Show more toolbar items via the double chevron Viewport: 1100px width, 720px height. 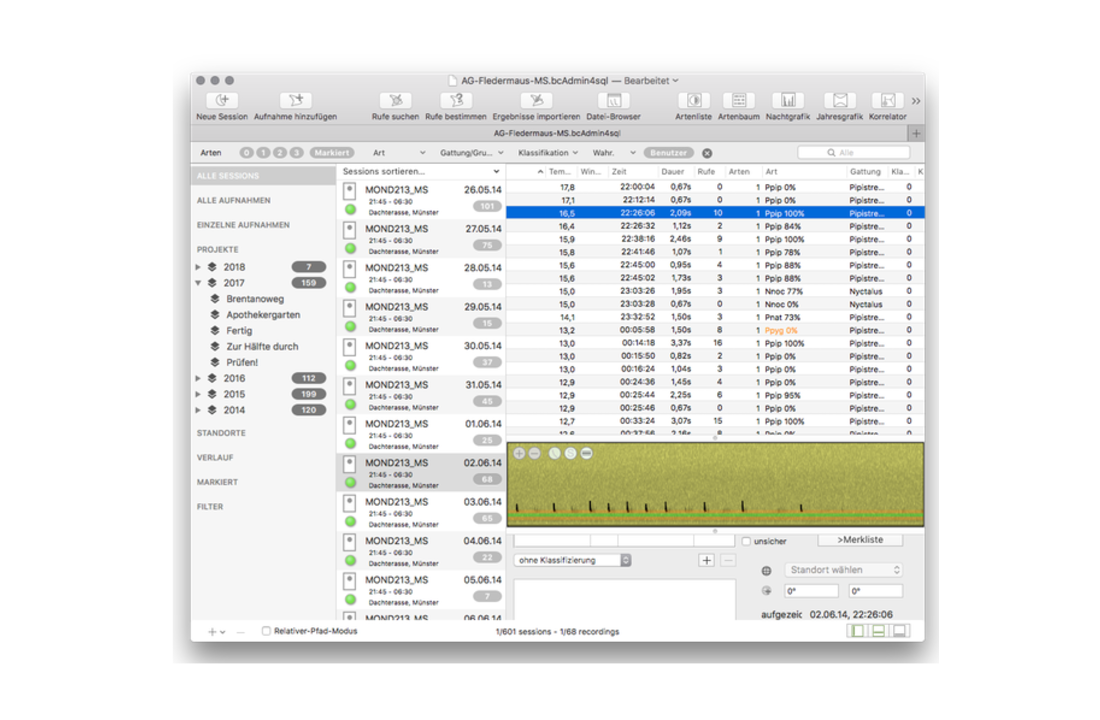915,101
